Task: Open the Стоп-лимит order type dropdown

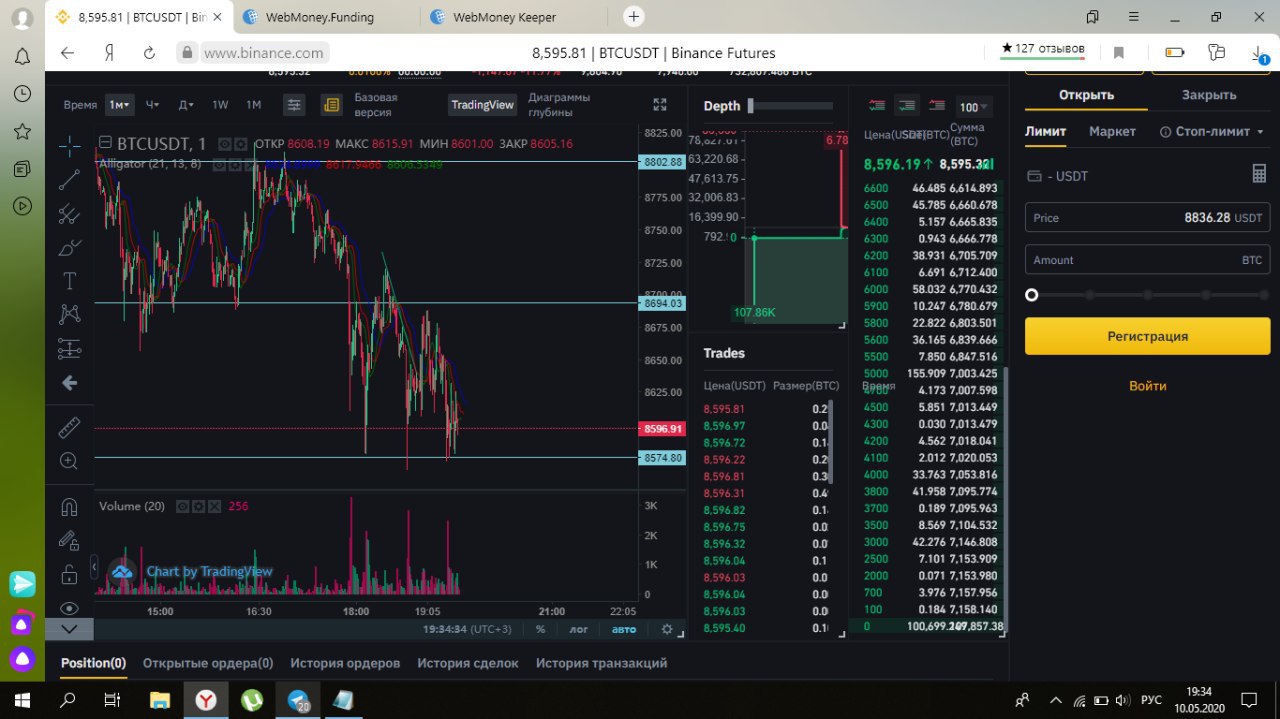Action: click(1211, 132)
